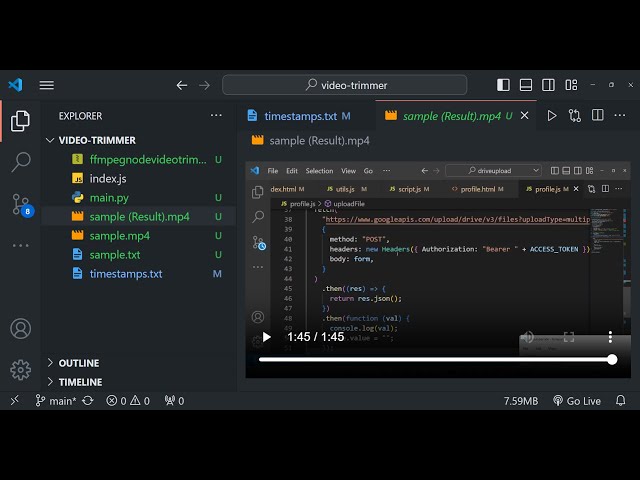This screenshot has width=640, height=480.
Task: Open the hamburger application menu
Action: click(47, 85)
